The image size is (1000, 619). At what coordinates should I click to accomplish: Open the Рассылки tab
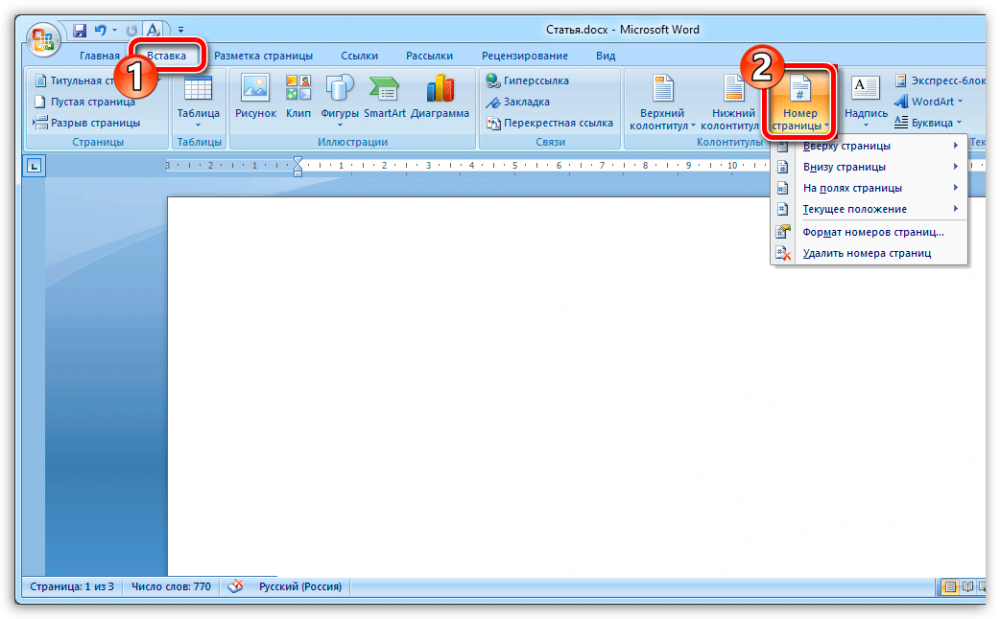[429, 56]
